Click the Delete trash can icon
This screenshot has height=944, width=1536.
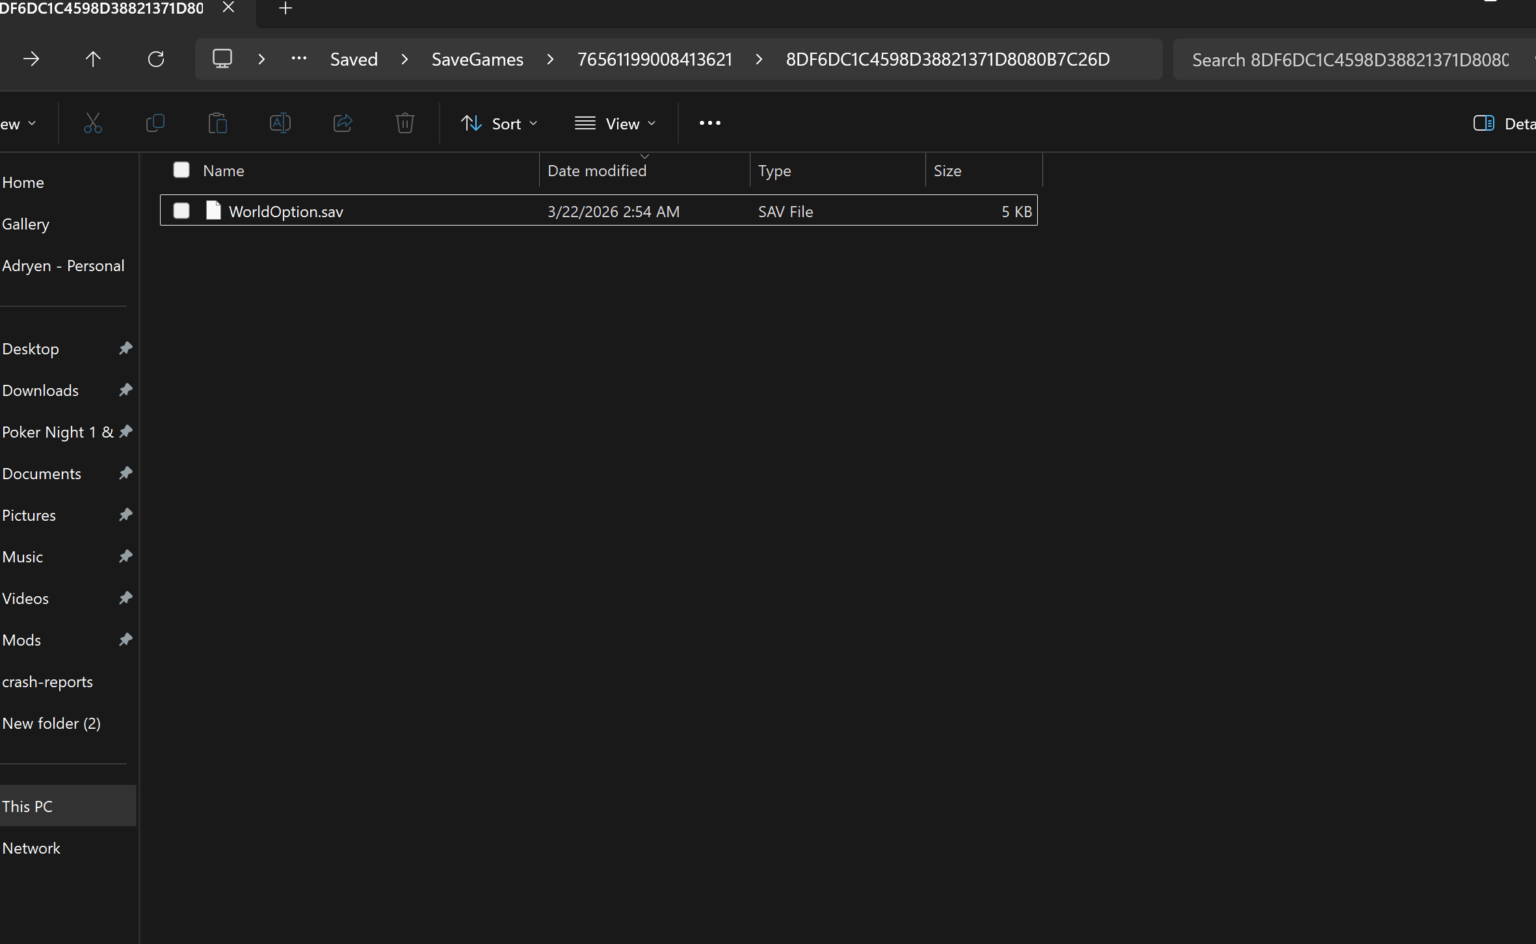[405, 123]
